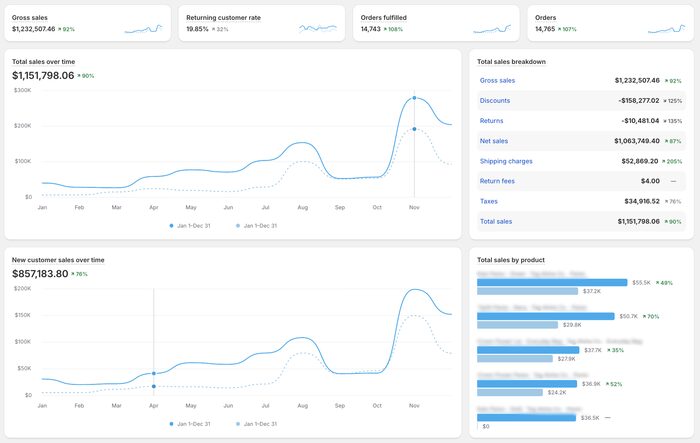Click the 52% change beside $36.9K
The image size is (700, 443).
click(x=613, y=384)
